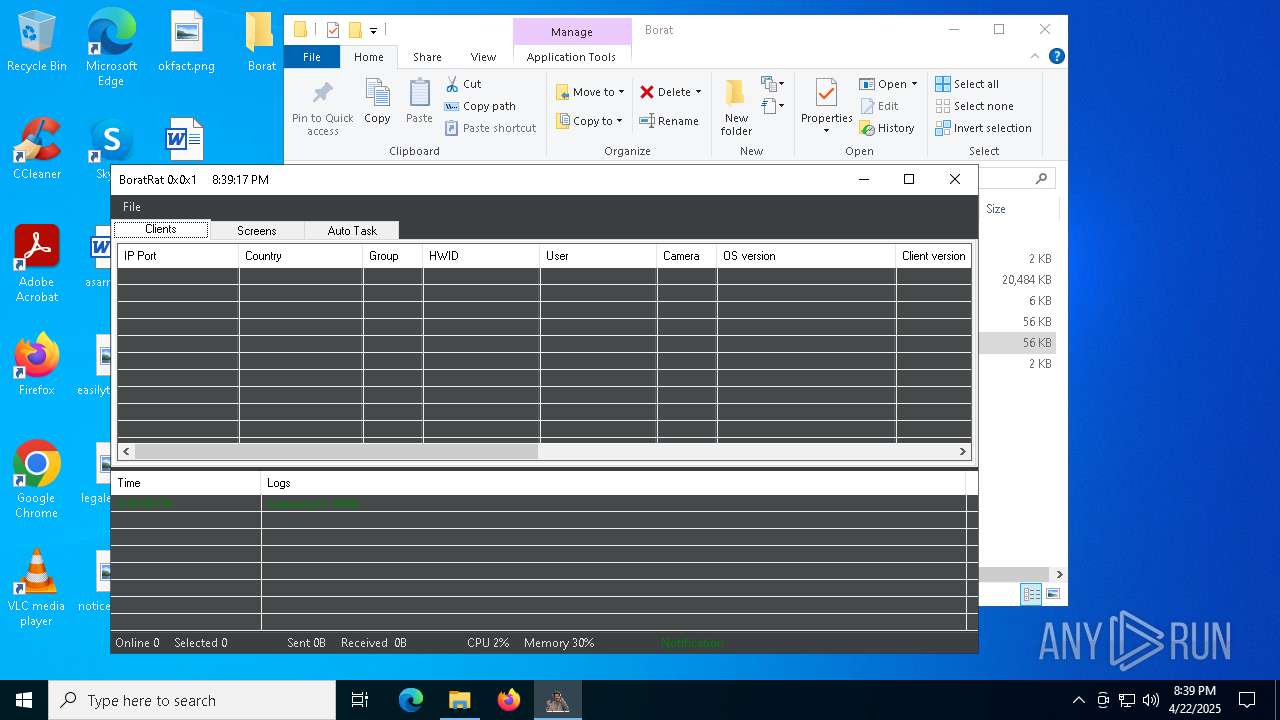Expand the Properties dropdown arrow
The image size is (1280, 720).
[826, 131]
